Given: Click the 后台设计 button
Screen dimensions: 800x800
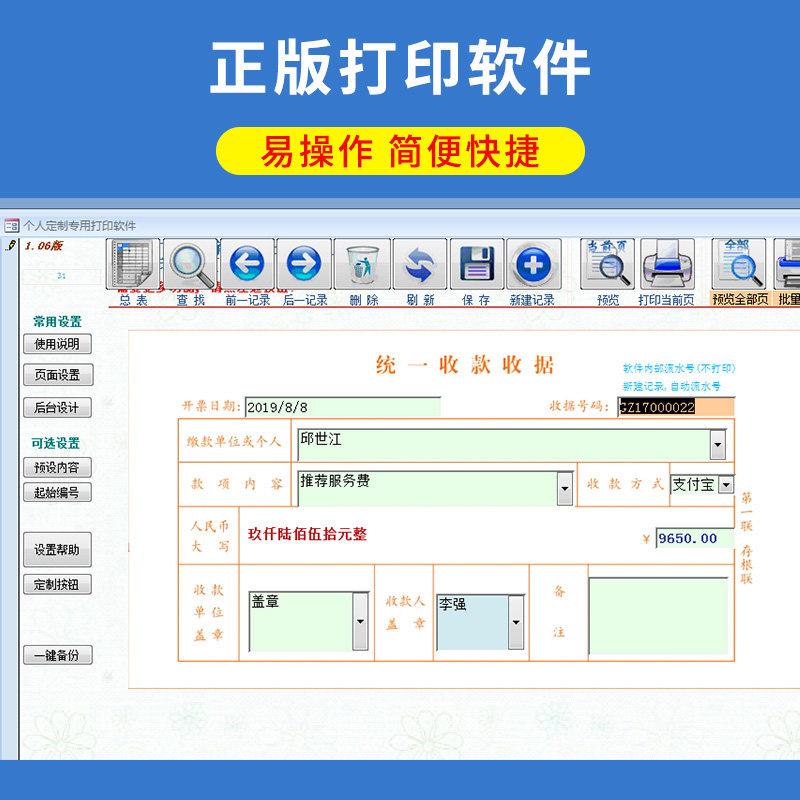Looking at the screenshot, I should 57,408.
